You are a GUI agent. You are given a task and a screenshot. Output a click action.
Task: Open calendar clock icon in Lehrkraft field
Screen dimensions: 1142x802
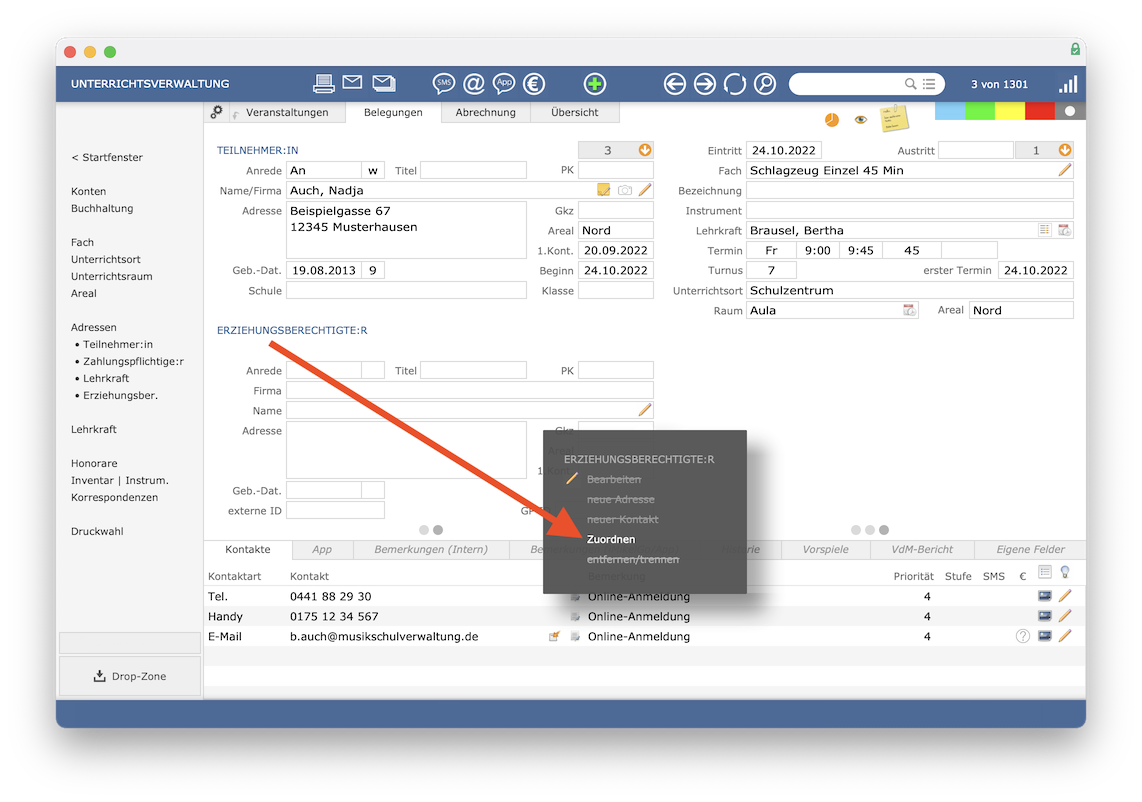tap(1064, 230)
